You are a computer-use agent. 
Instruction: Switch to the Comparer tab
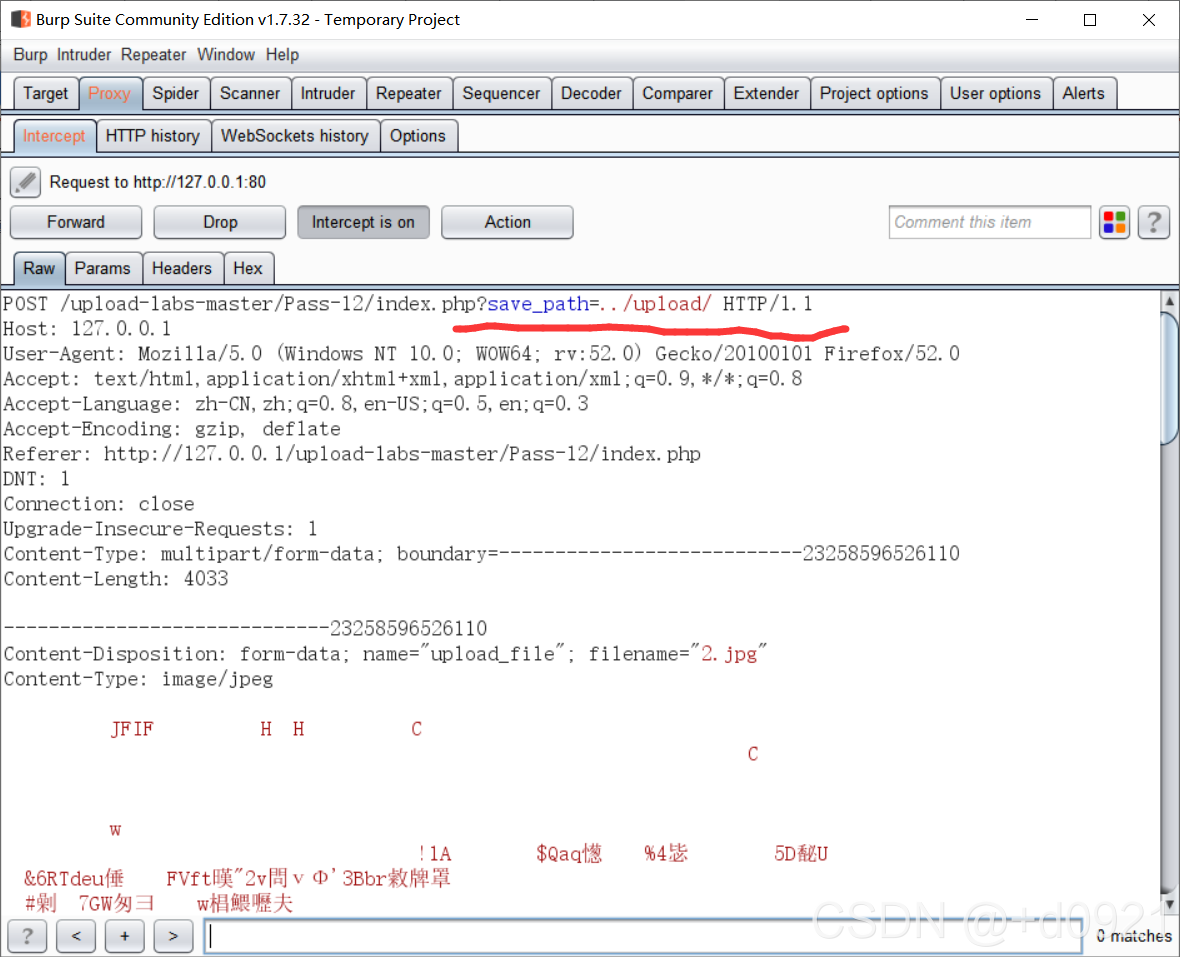tap(677, 93)
